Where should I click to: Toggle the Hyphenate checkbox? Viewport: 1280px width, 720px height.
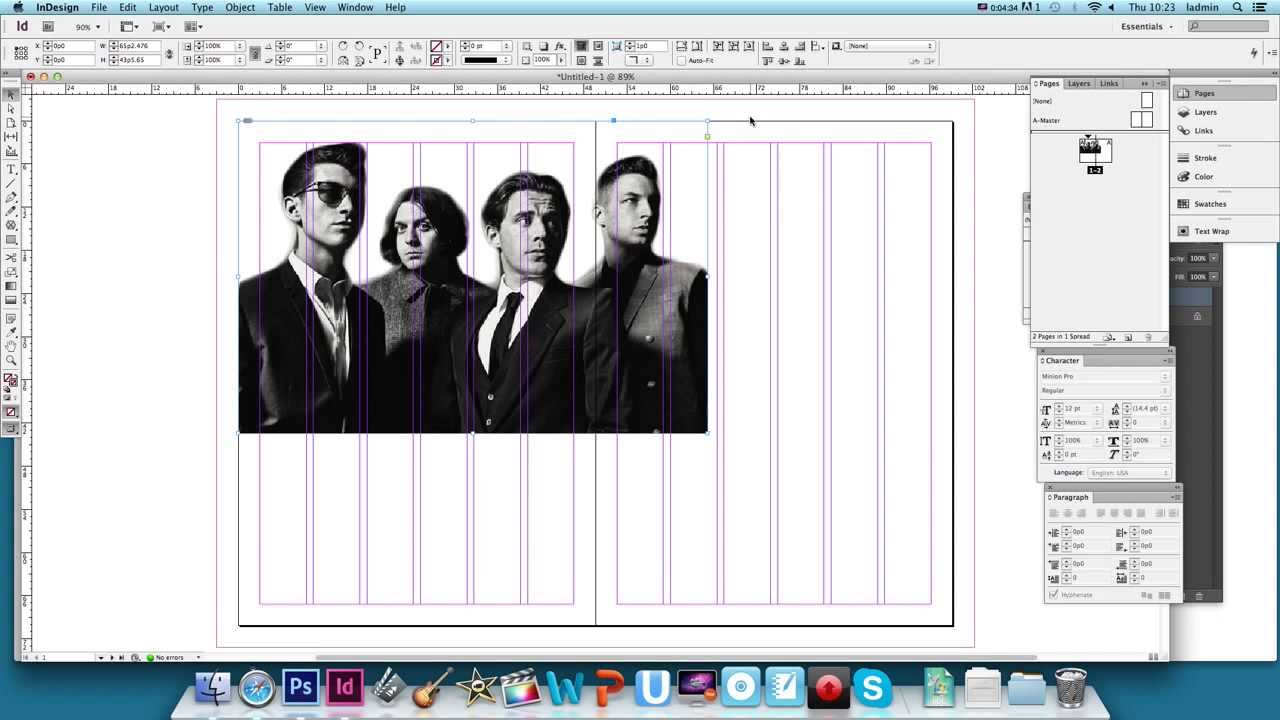tap(1053, 595)
